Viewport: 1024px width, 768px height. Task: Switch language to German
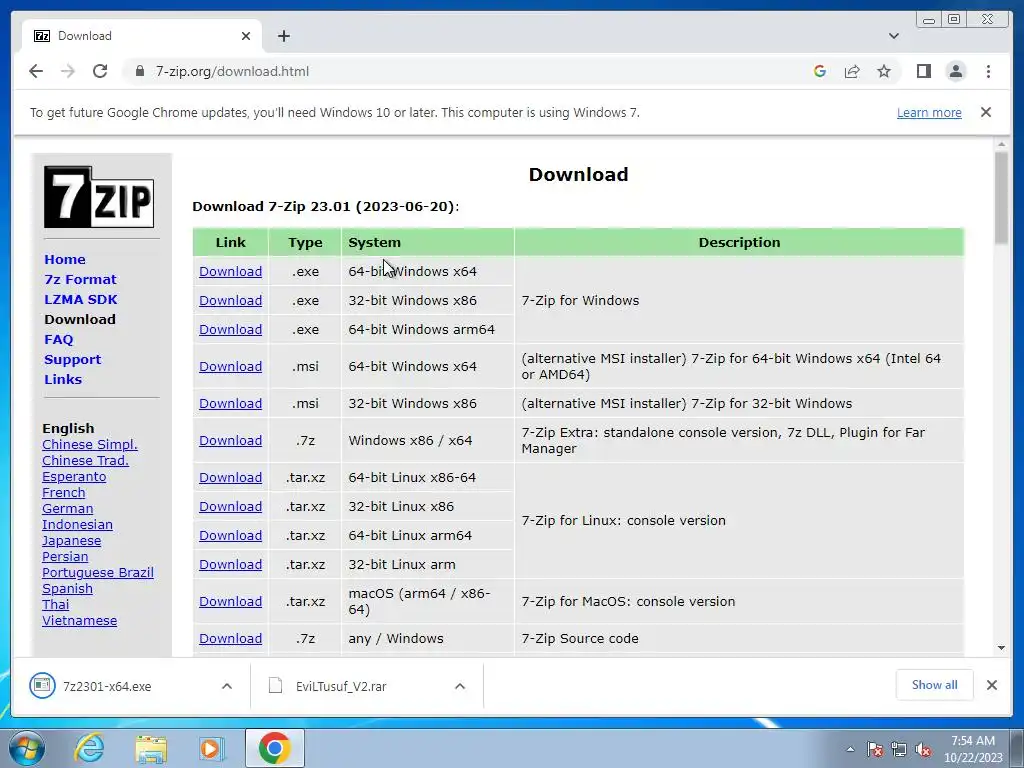click(x=67, y=508)
